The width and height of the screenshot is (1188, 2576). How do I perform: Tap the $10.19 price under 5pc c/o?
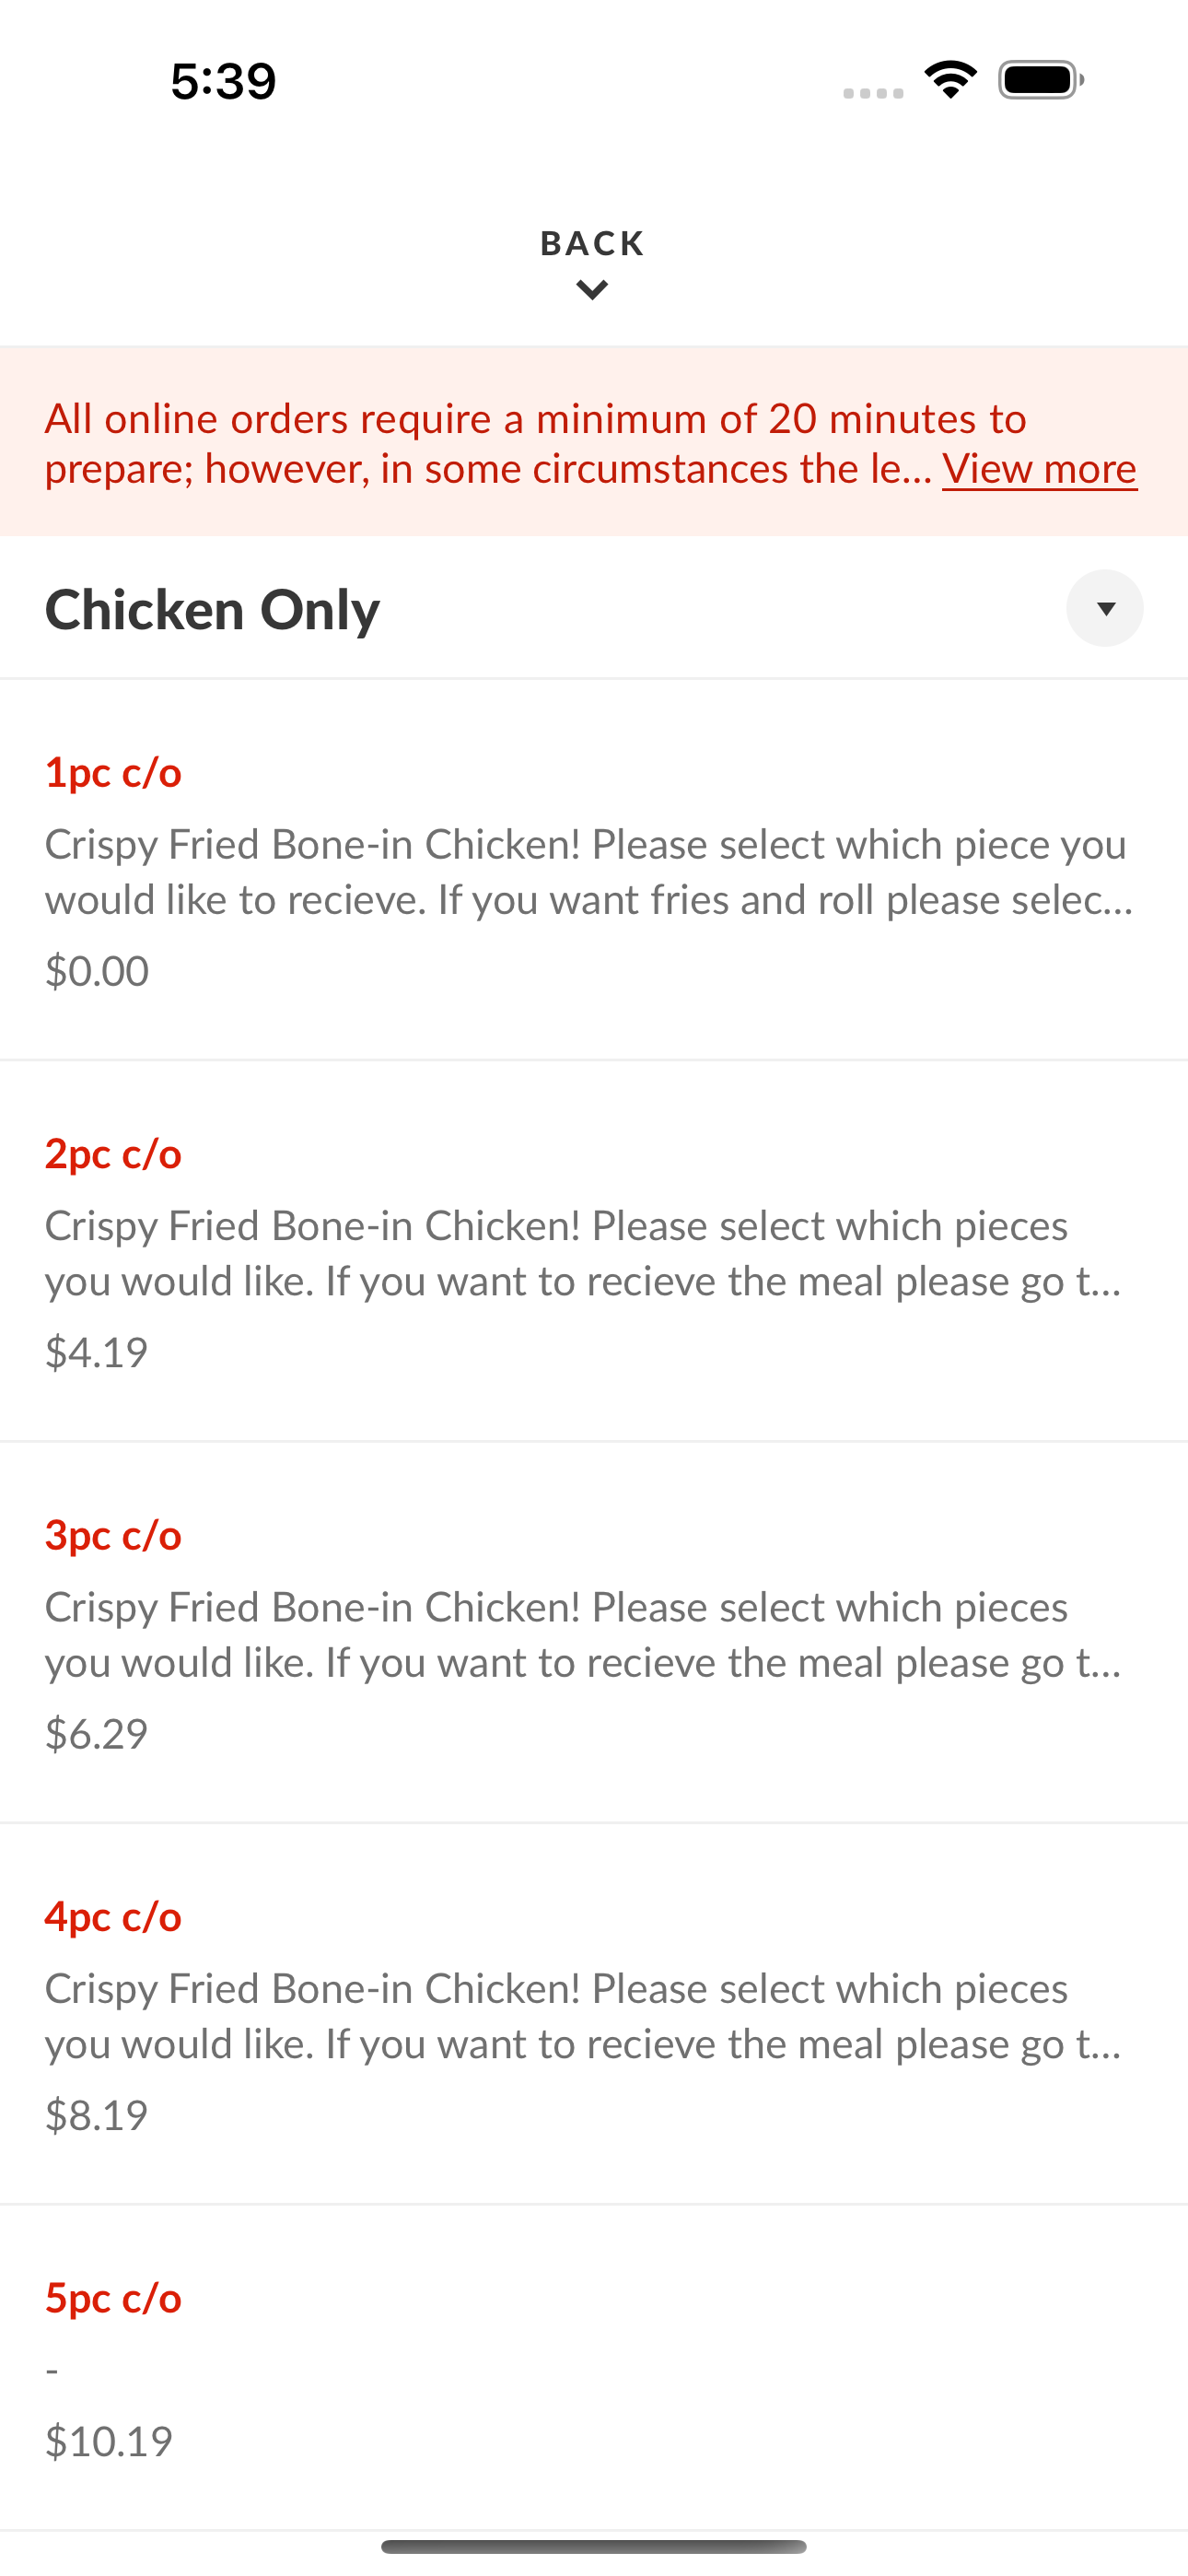point(109,2442)
